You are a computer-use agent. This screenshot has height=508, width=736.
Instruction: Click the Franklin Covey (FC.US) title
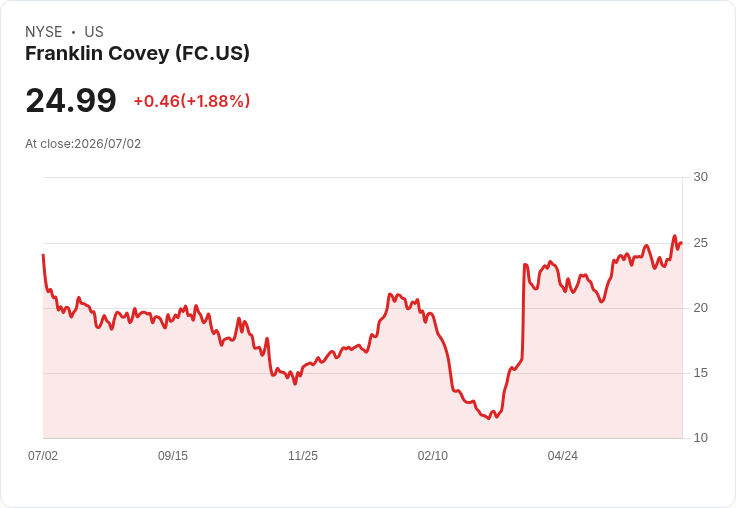(x=137, y=54)
